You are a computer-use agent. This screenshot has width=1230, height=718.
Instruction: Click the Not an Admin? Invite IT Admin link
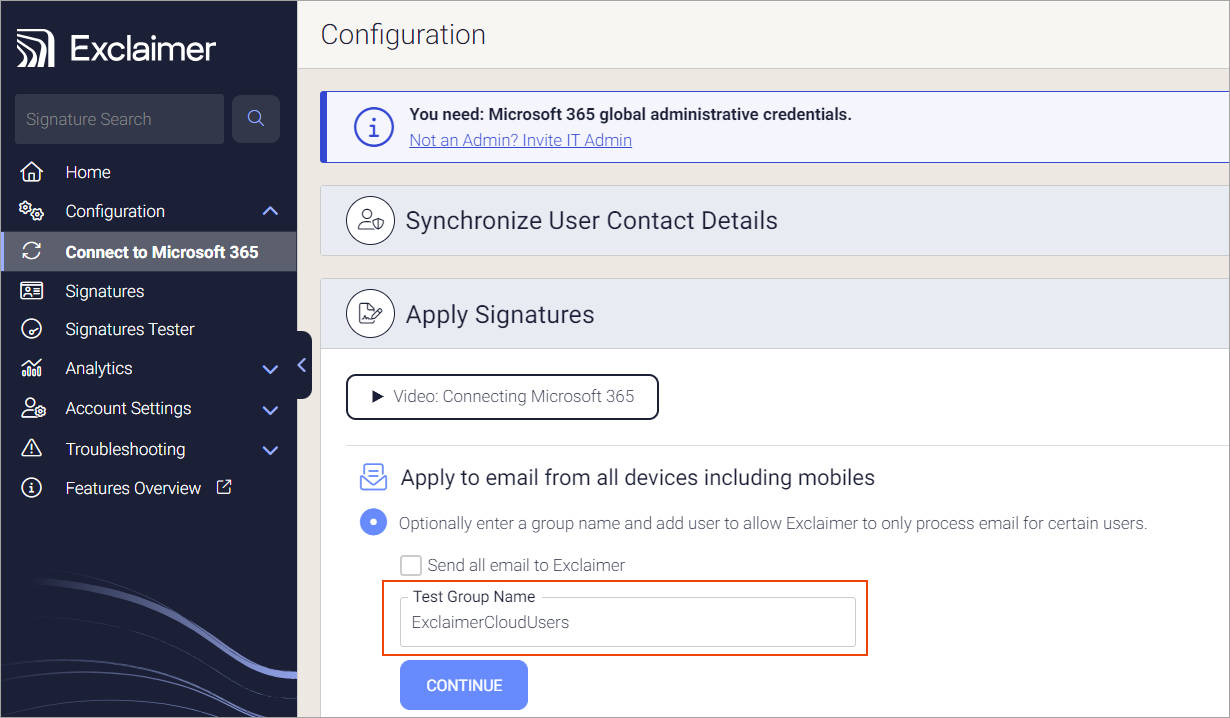click(520, 140)
